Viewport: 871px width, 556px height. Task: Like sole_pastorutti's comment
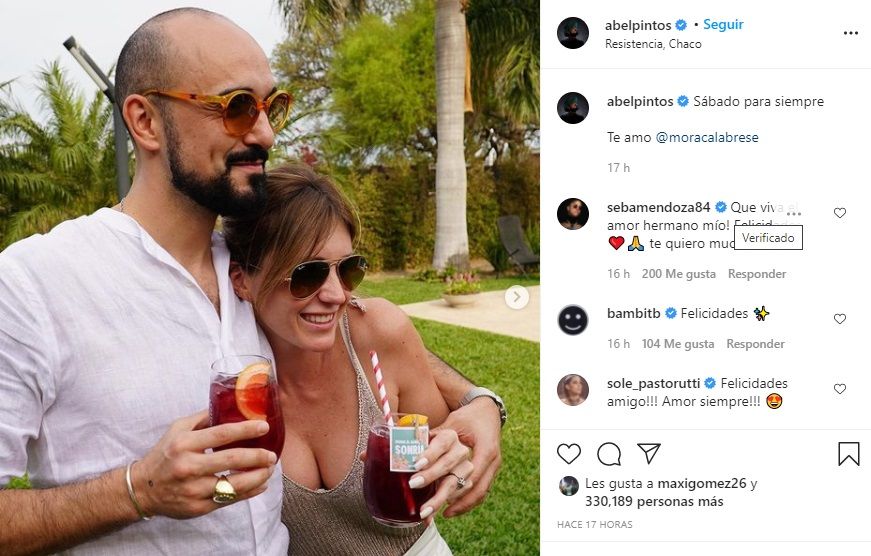840,389
